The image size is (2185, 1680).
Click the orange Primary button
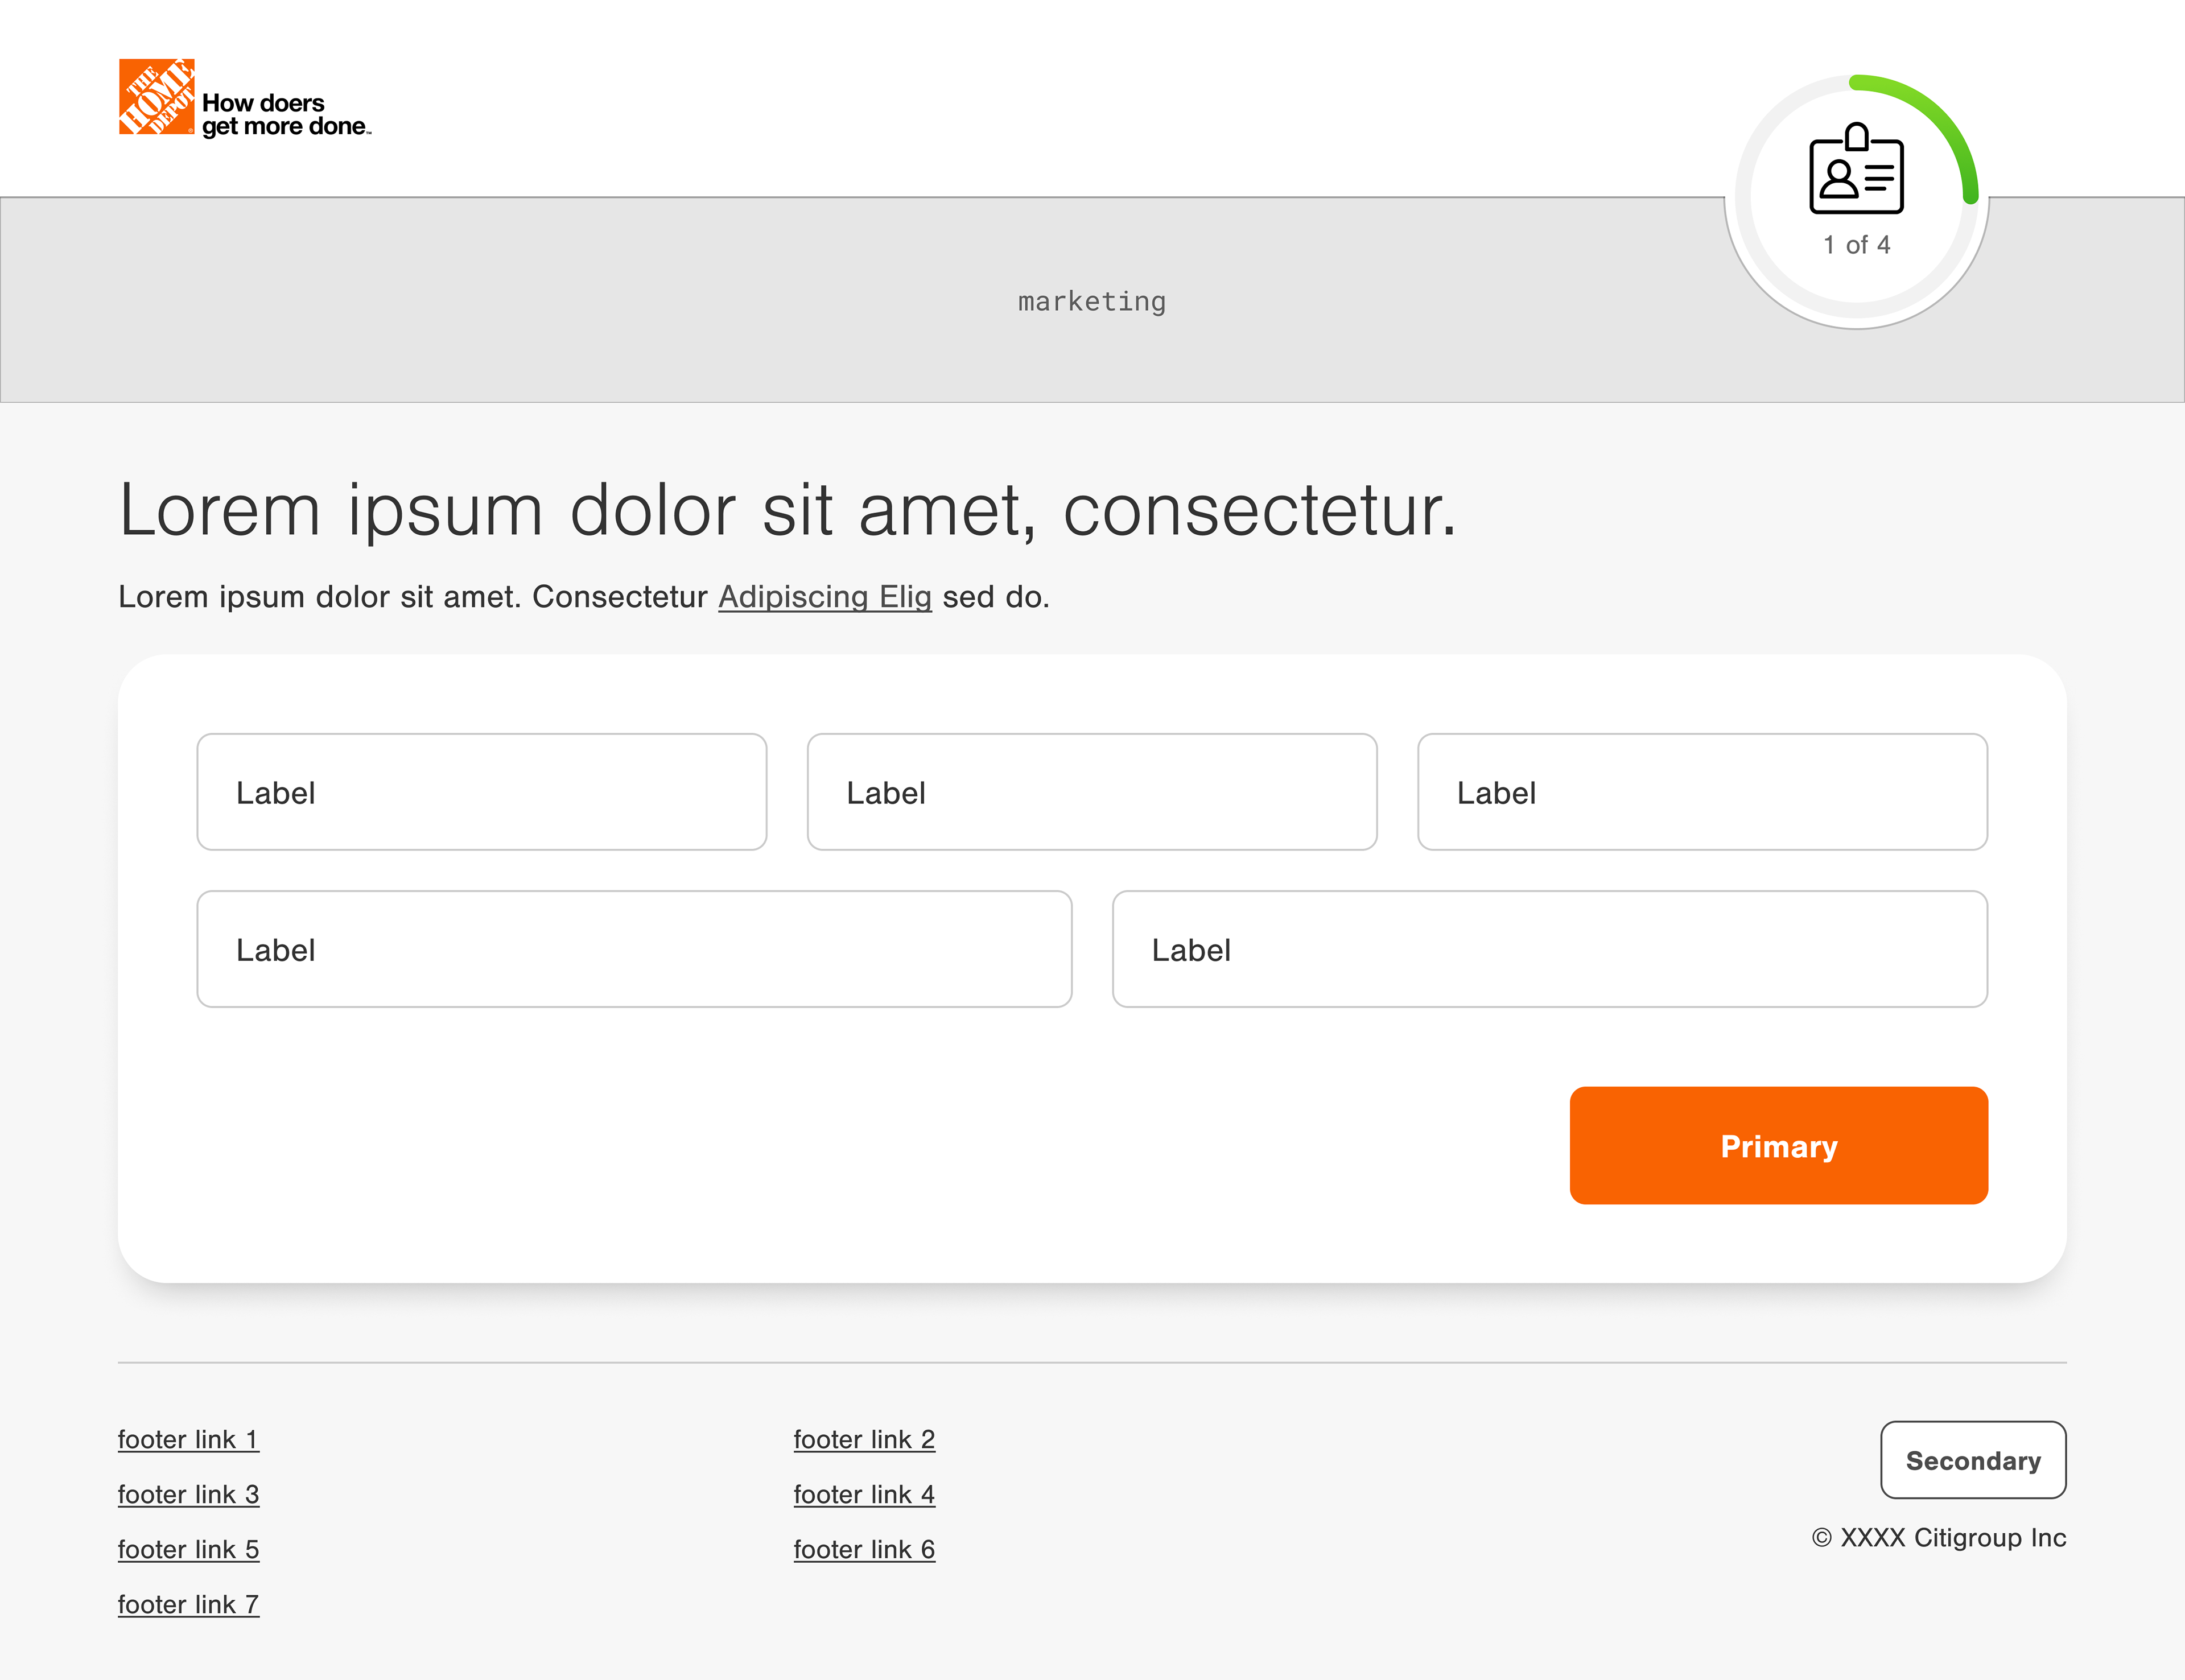(1779, 1146)
